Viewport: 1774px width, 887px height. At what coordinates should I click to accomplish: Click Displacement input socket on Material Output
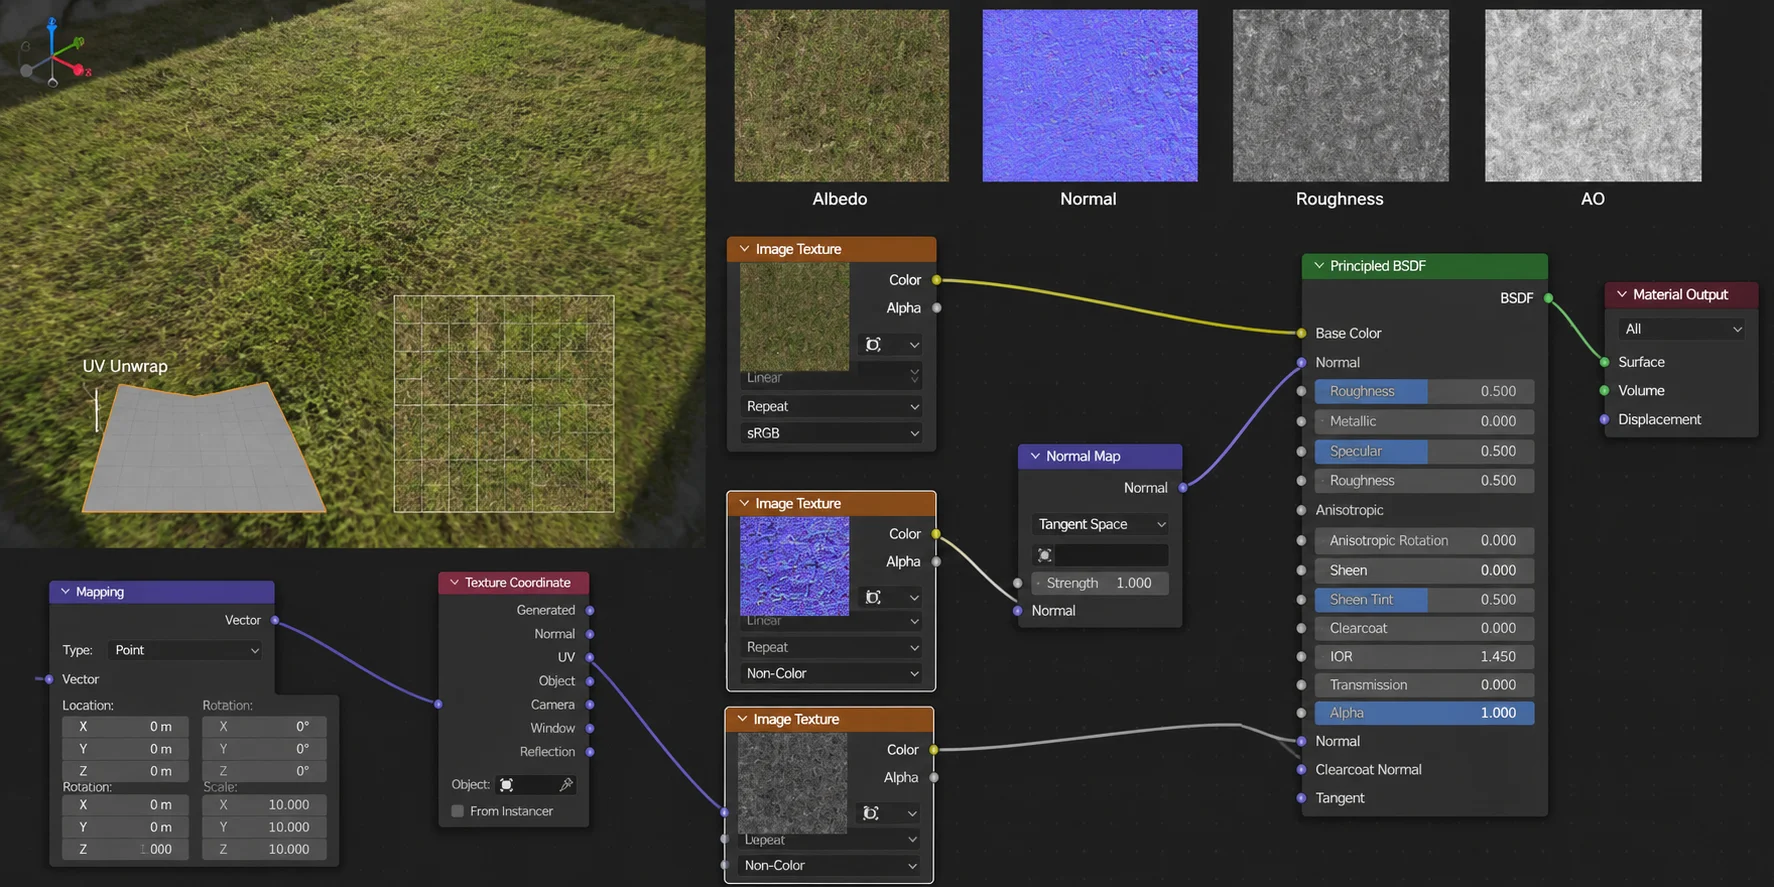(1605, 420)
